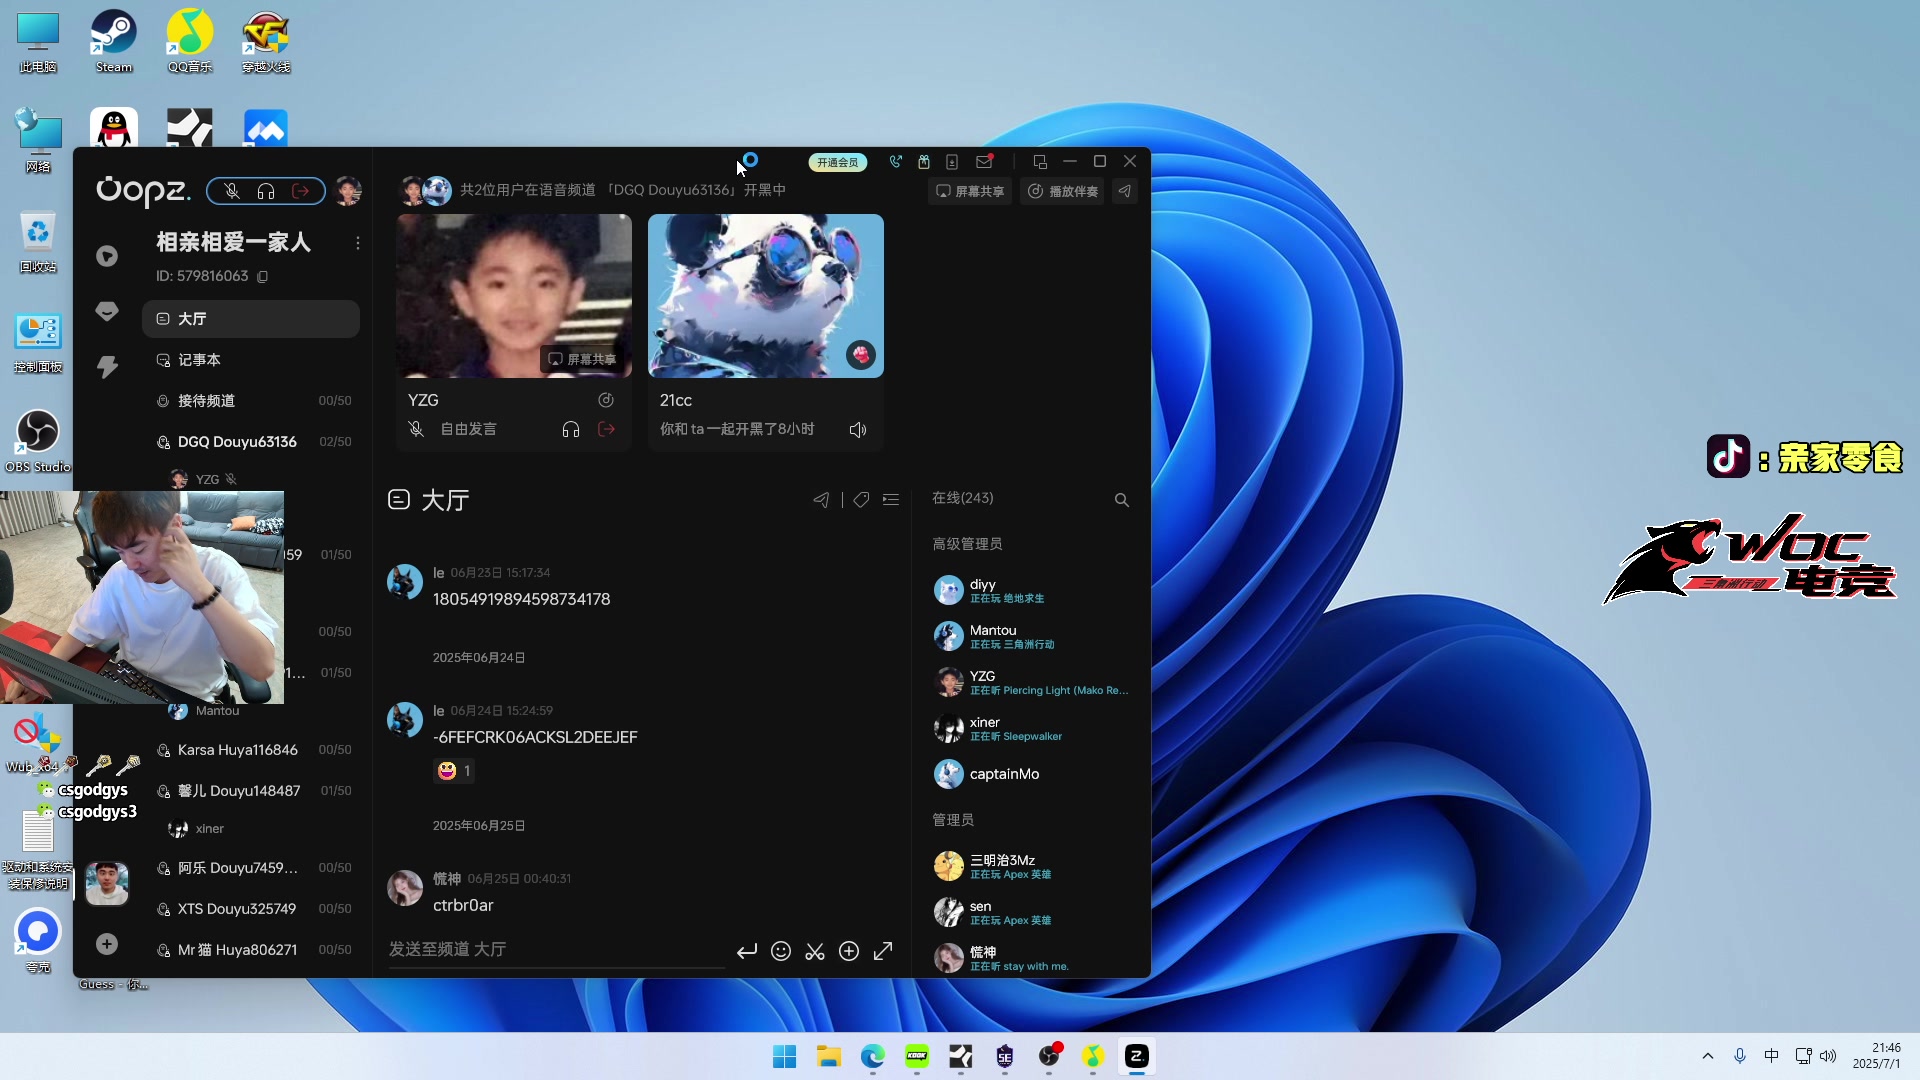
Task: Open 阿乐 Douyu7459 voice channel
Action: click(251, 868)
